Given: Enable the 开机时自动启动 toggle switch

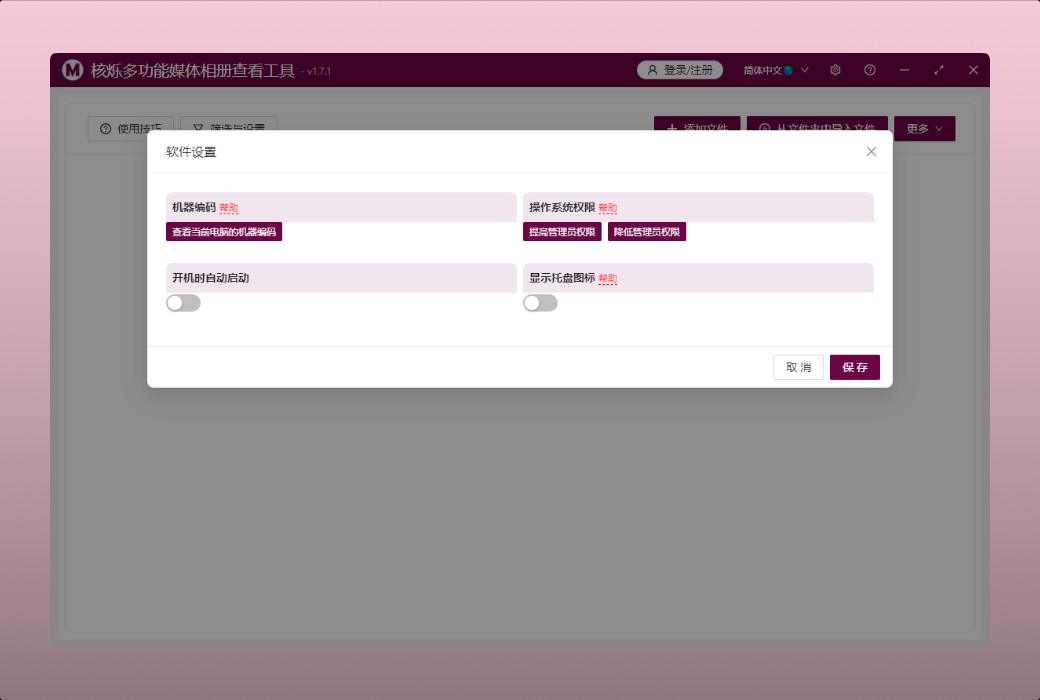Looking at the screenshot, I should (183, 303).
